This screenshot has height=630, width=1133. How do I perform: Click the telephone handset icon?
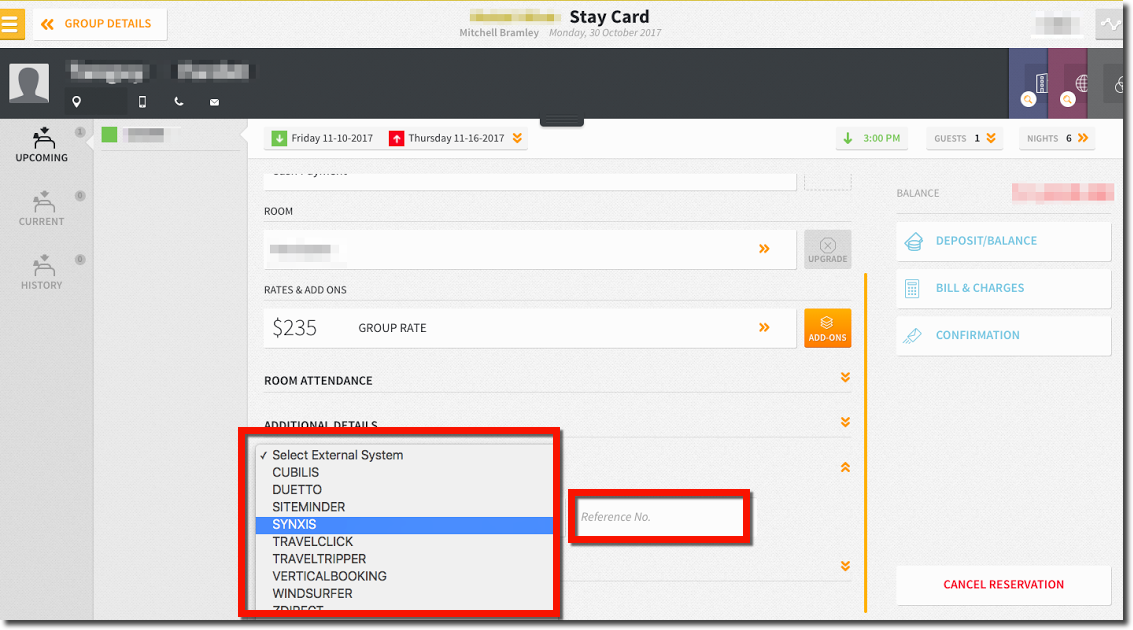pyautogui.click(x=178, y=102)
